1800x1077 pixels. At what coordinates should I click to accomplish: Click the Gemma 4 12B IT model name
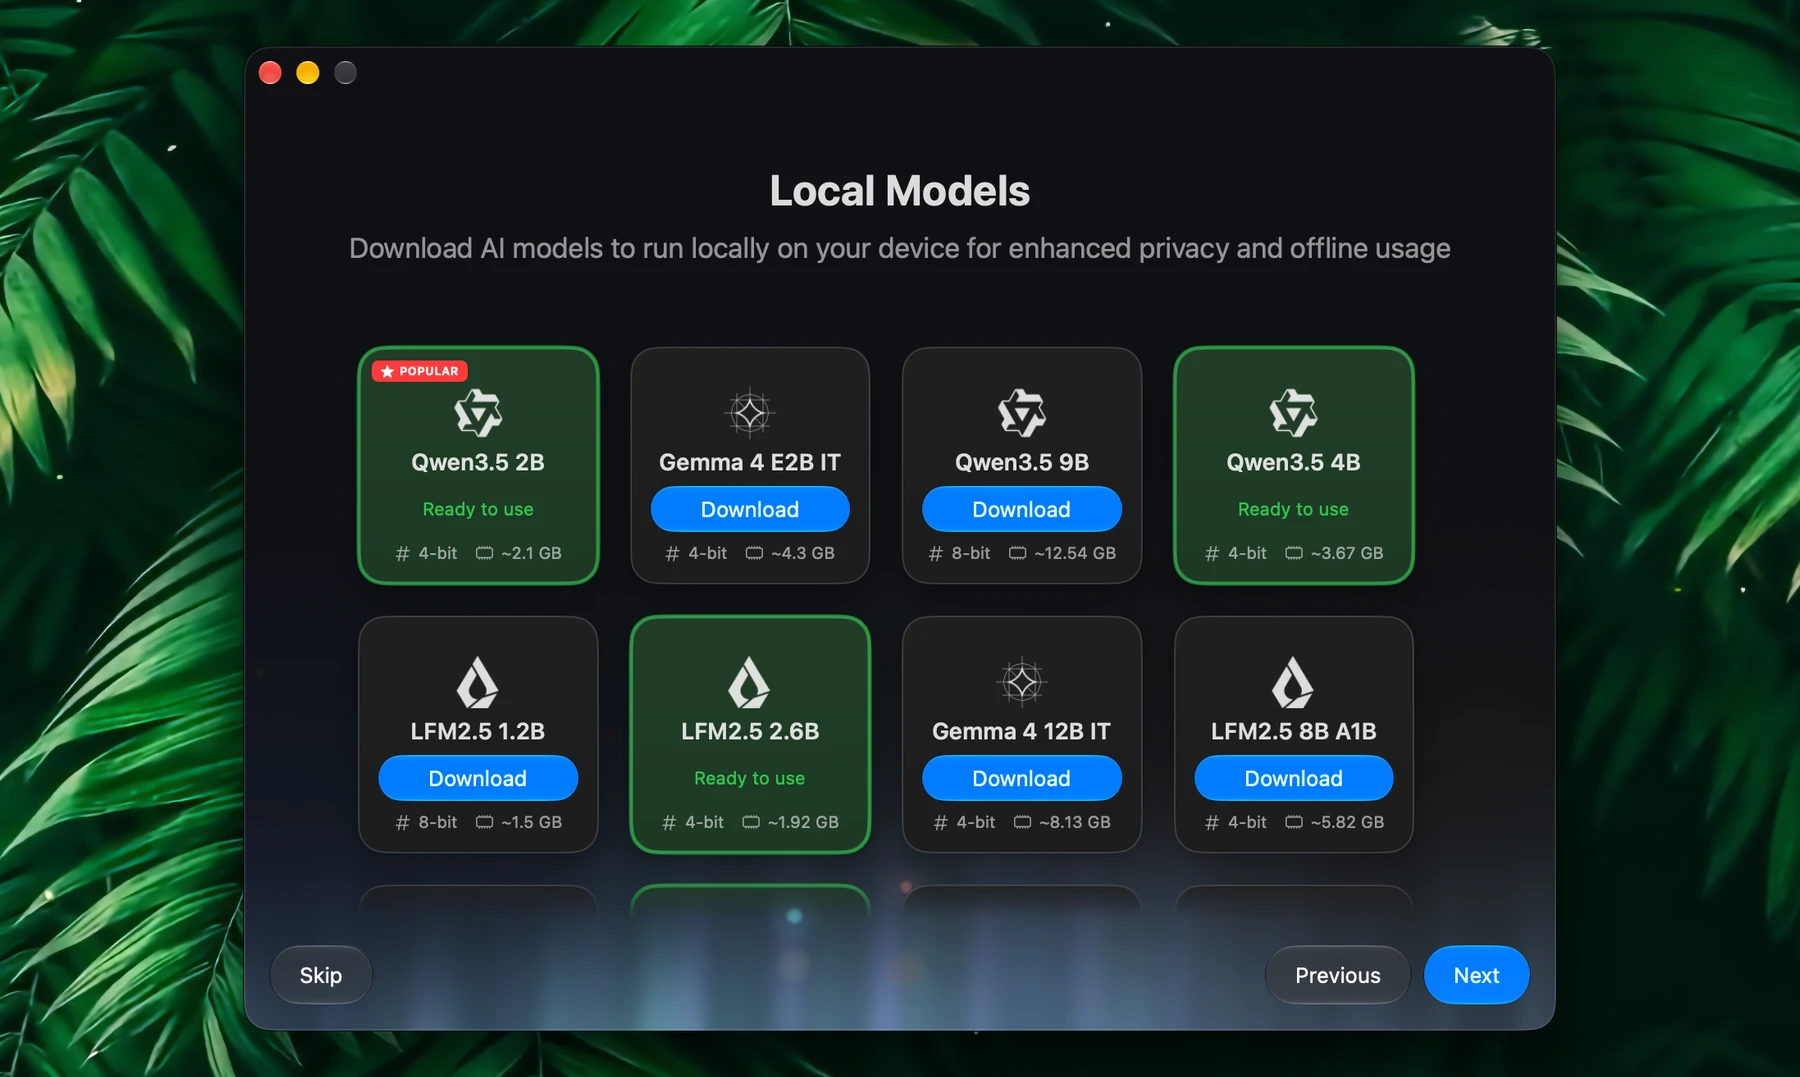pos(1022,731)
